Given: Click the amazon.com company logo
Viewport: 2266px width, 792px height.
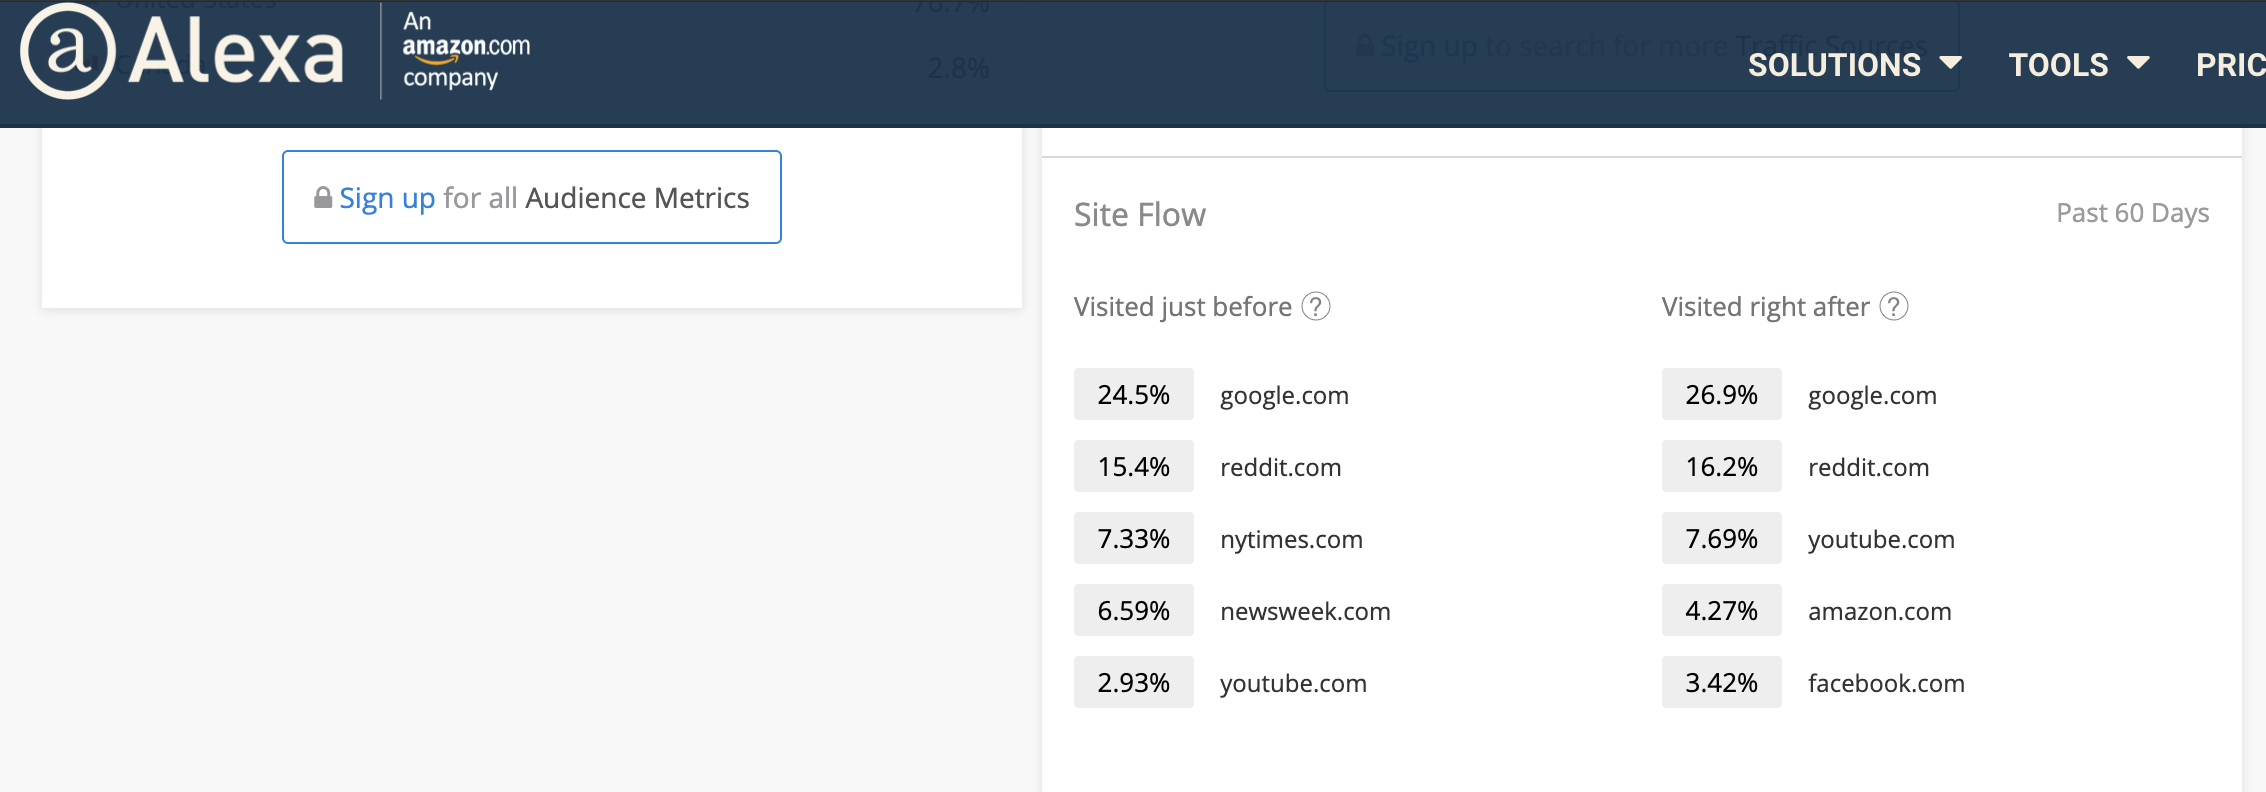Looking at the screenshot, I should [x=466, y=50].
